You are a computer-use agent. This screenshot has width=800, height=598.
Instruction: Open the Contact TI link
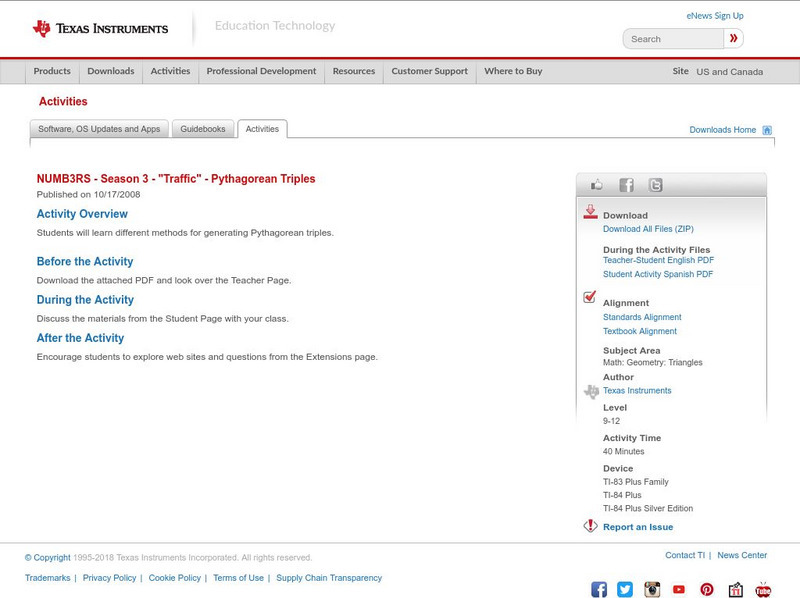[685, 555]
